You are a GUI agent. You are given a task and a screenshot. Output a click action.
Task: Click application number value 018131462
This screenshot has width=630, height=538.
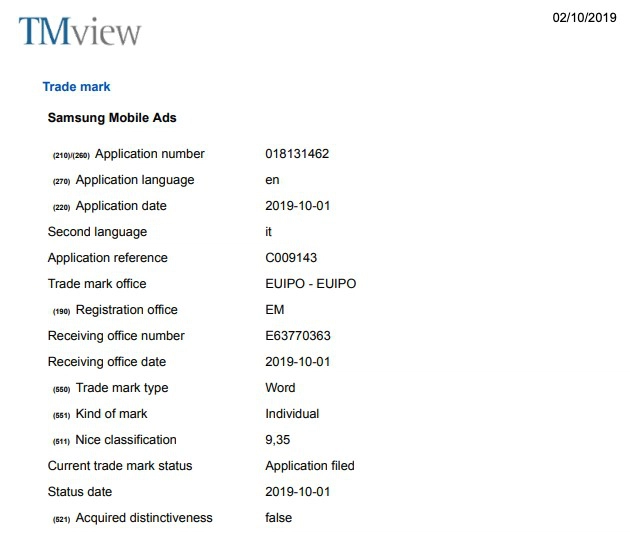(297, 154)
